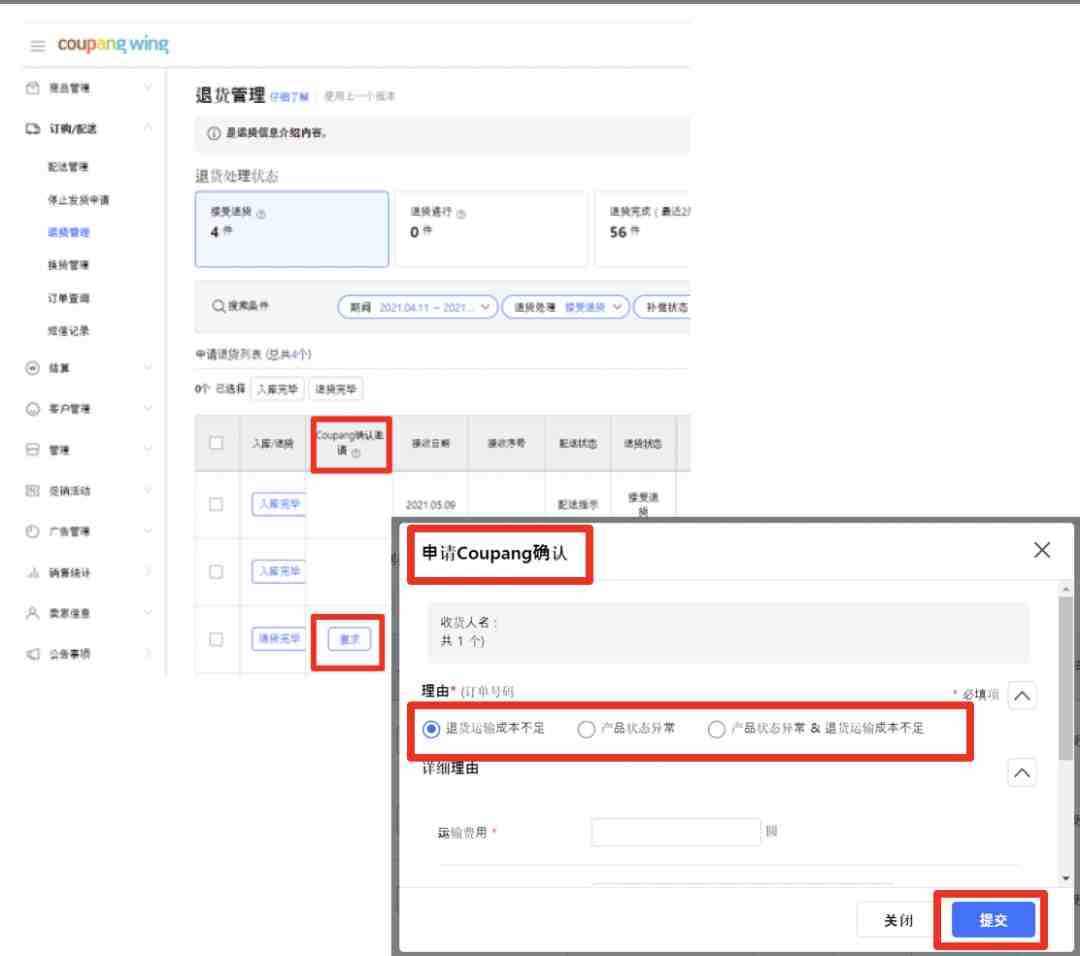Select the 退货运输成本不足 radio option

pos(431,729)
